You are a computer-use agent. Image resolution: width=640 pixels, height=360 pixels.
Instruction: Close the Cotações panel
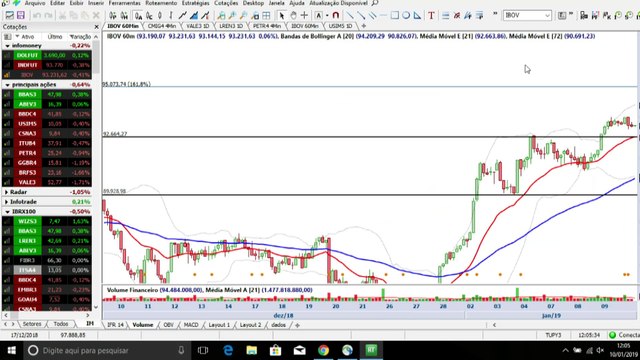(x=96, y=27)
